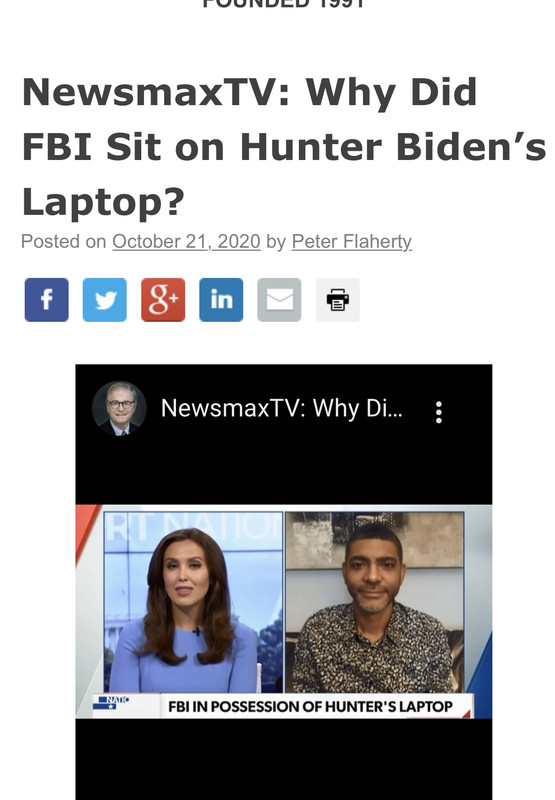Image resolution: width=555 pixels, height=800 pixels.
Task: Click the male guest's video frame
Action: pos(374,602)
